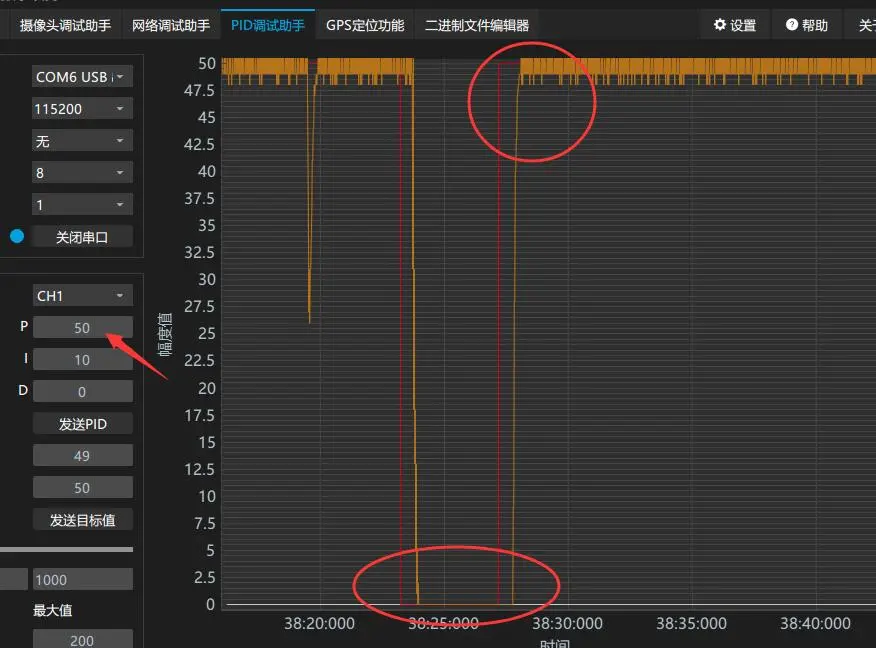Image resolution: width=876 pixels, height=648 pixels.
Task: Click the 帮助 question mark icon
Action: 791,25
